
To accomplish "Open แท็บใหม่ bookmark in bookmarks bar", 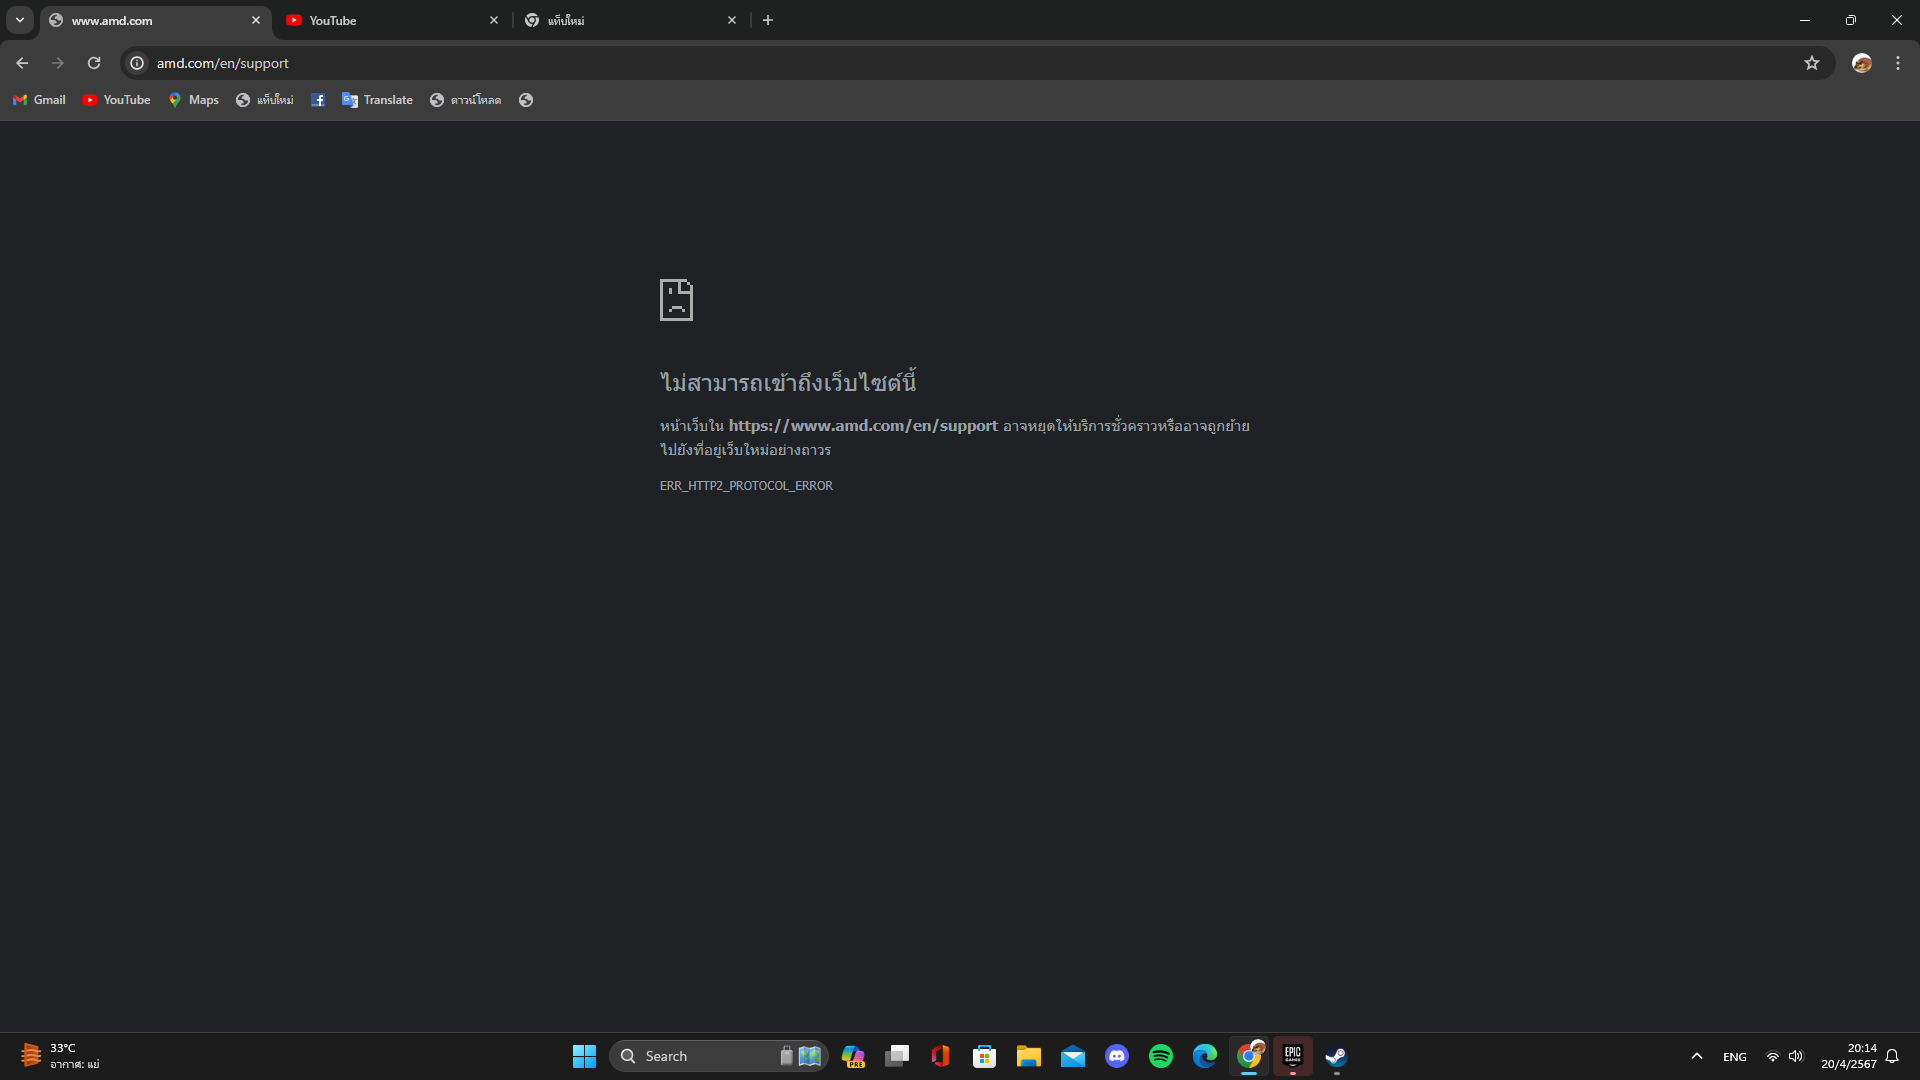I will [x=265, y=100].
